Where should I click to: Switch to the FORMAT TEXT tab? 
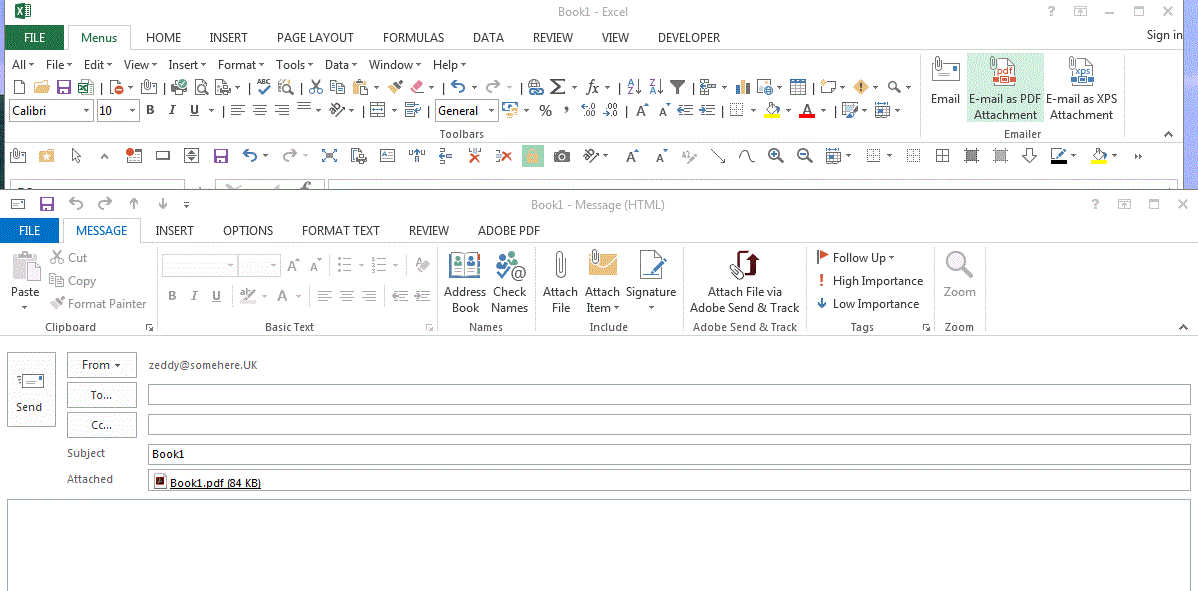(x=340, y=230)
